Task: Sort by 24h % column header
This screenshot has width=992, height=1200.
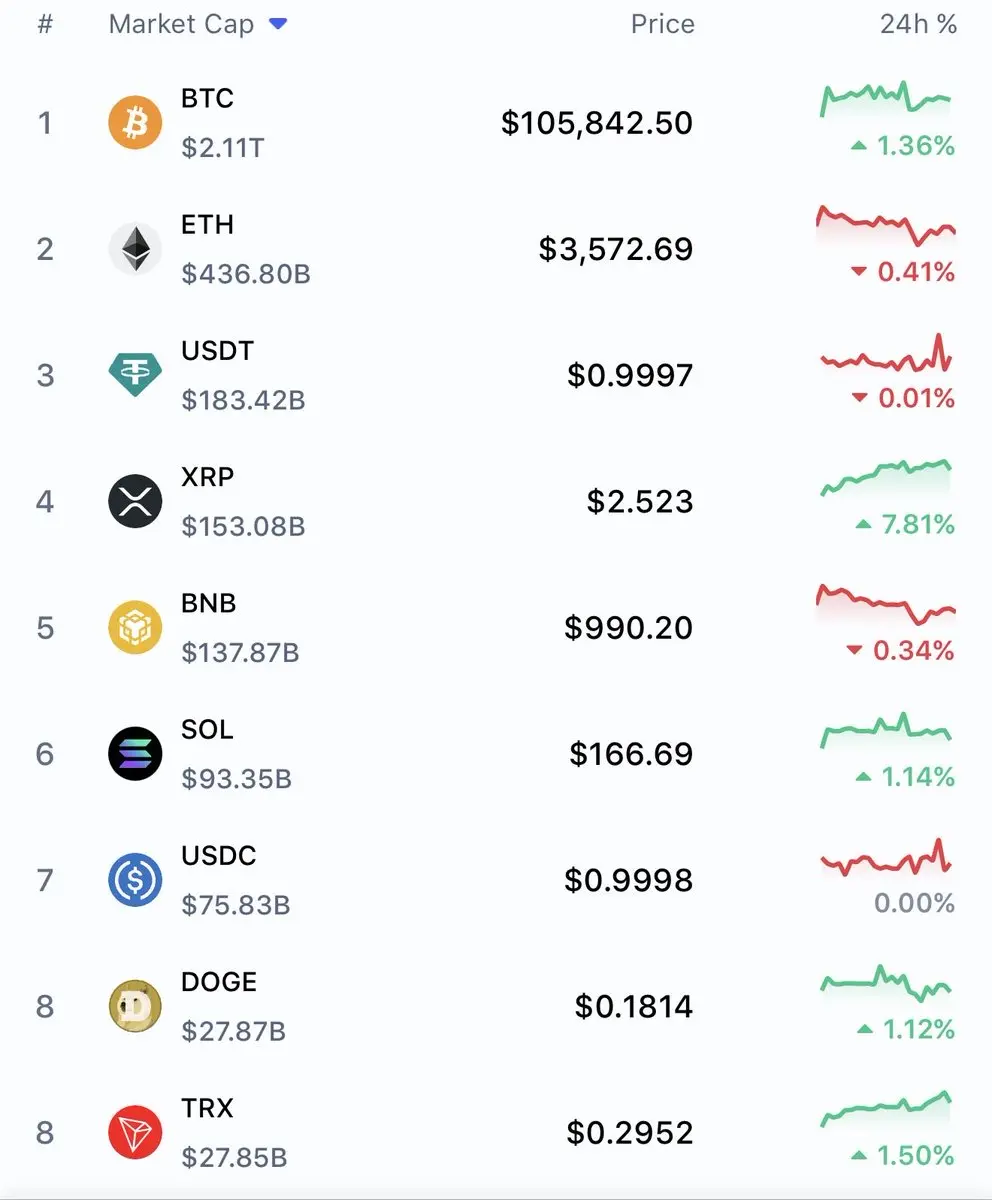Action: (x=918, y=24)
